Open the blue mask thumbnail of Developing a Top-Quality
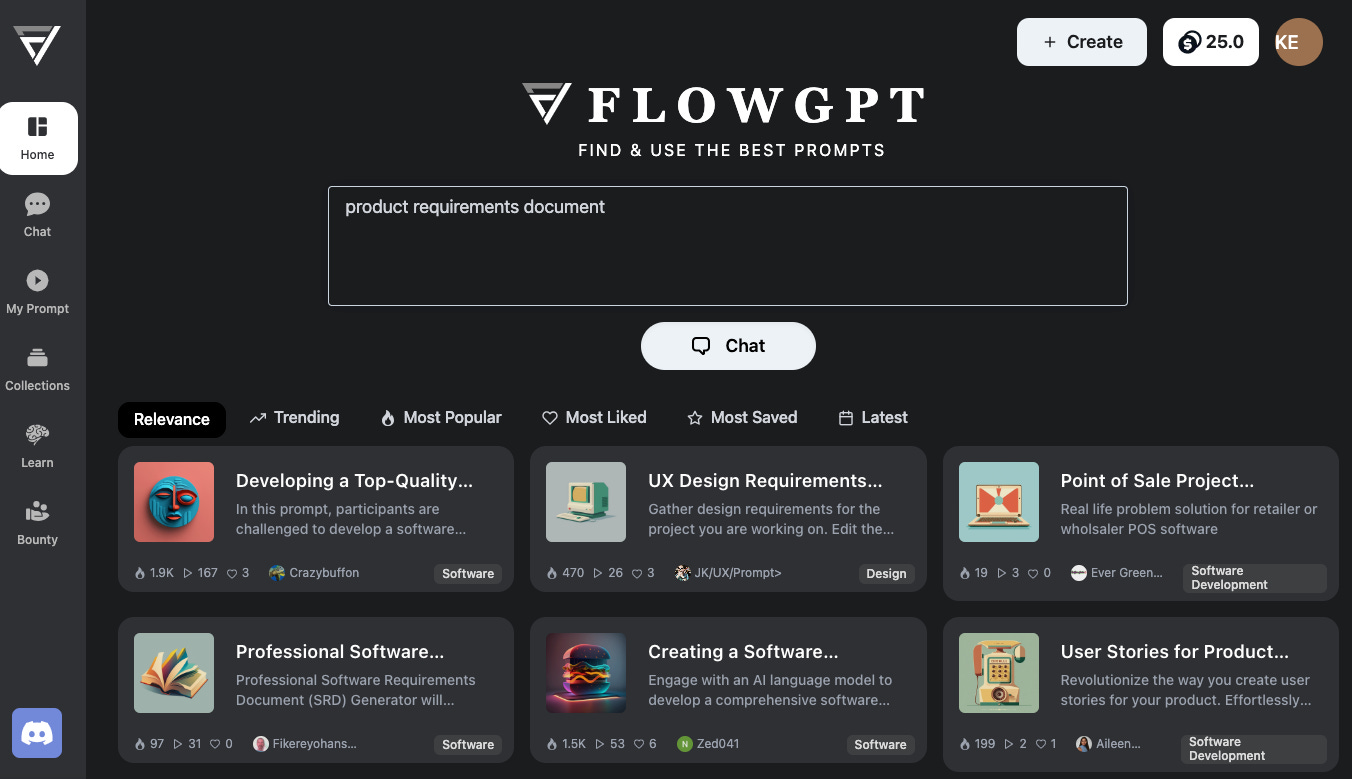This screenshot has width=1352, height=779. 174,502
